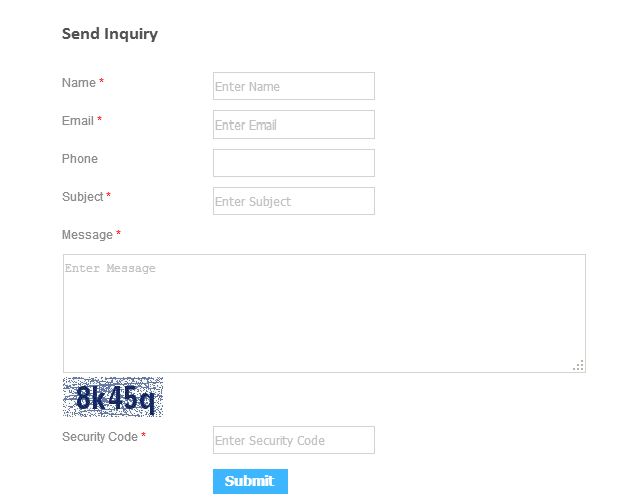Click the red asterisk beside Name
Image resolution: width=633 pixels, height=500 pixels.
[x=102, y=83]
